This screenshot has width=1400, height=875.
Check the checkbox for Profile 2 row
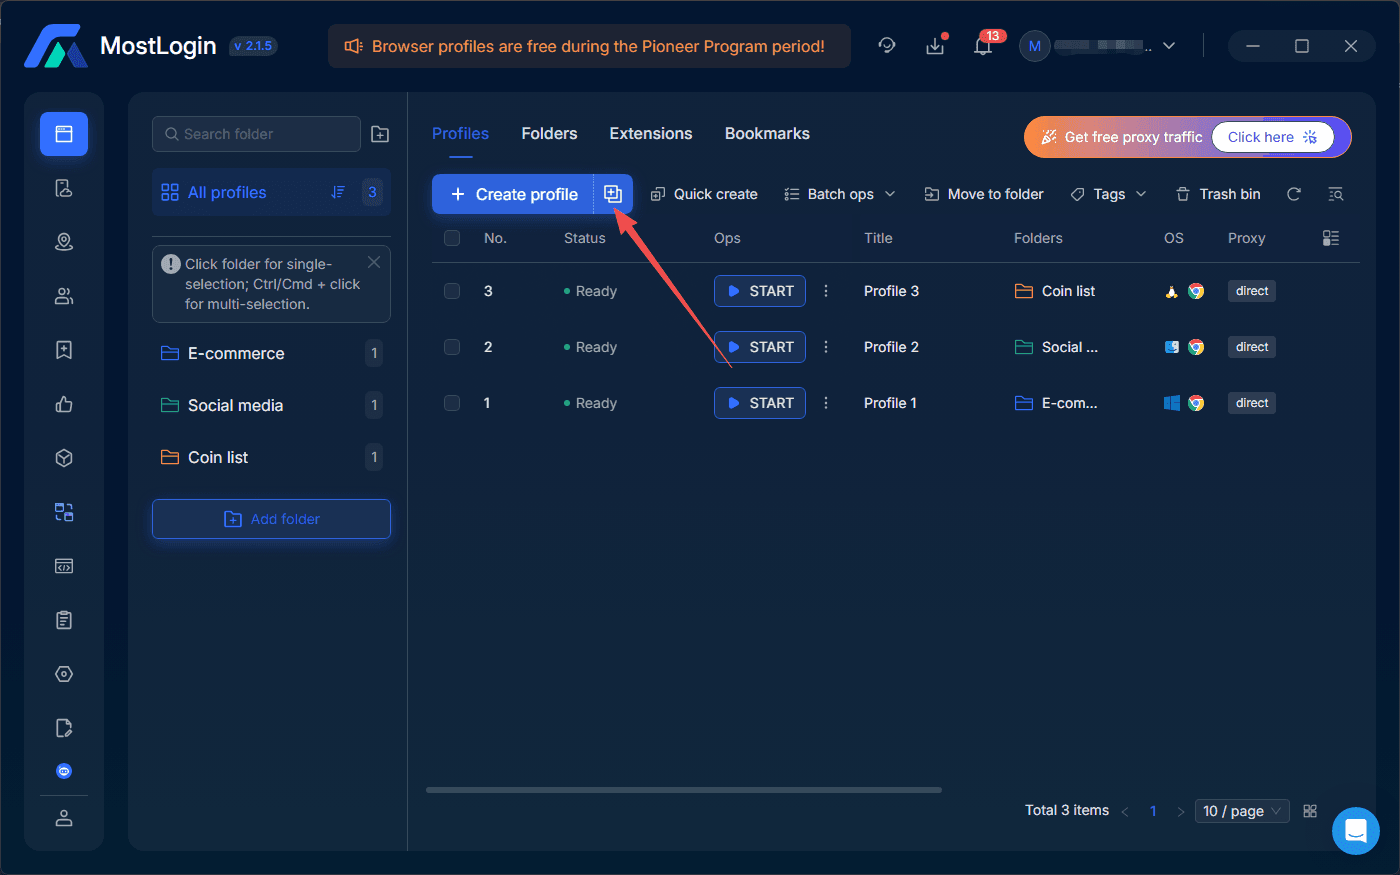[452, 347]
